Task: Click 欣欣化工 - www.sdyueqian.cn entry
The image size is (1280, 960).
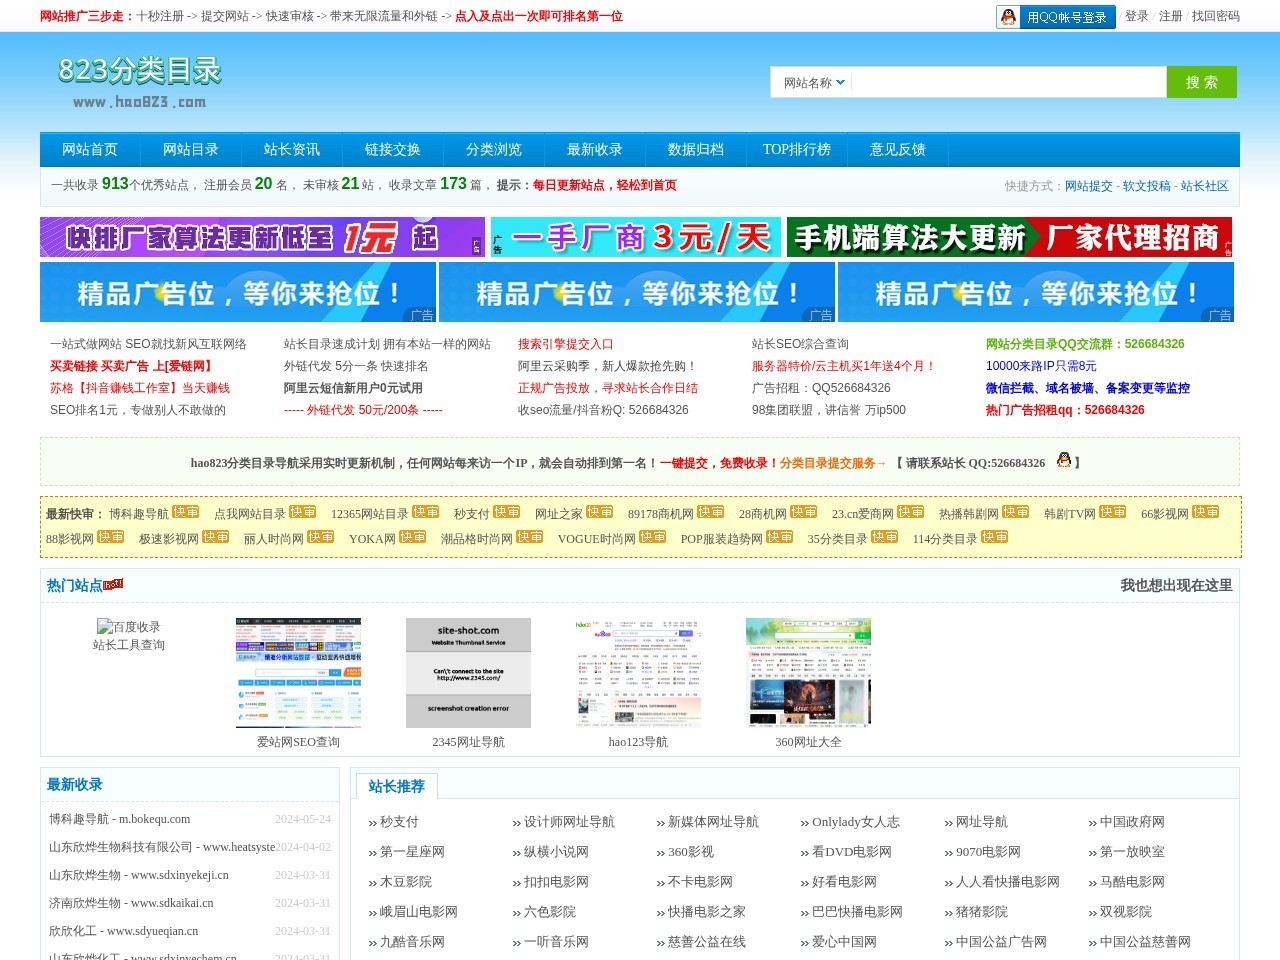Action: point(123,931)
